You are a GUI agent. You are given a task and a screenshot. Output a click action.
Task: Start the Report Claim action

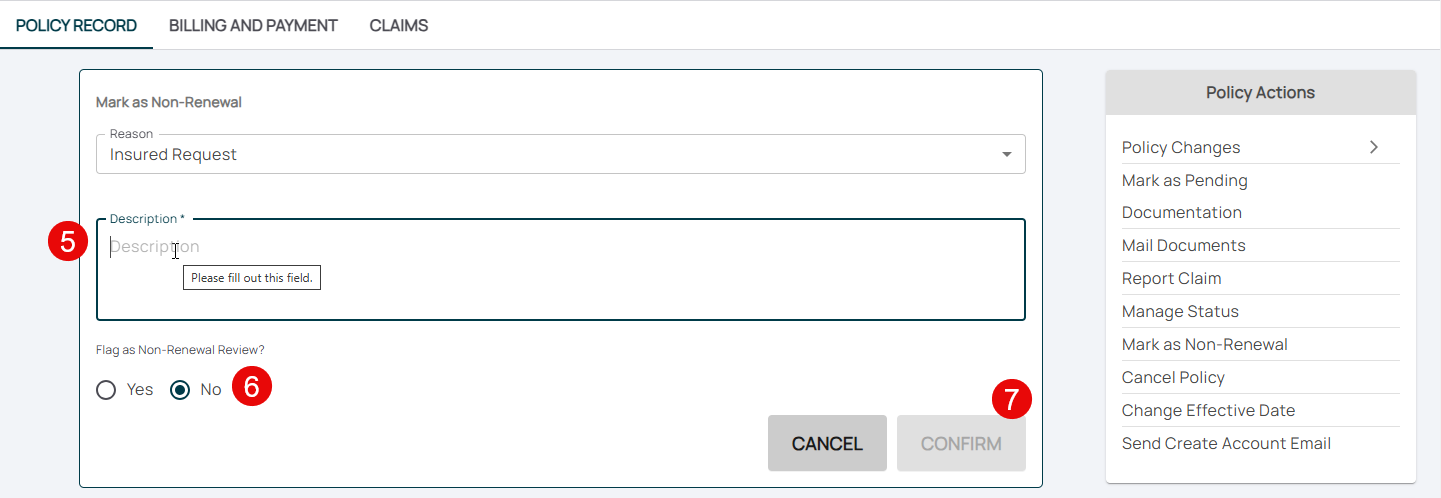[1171, 279]
